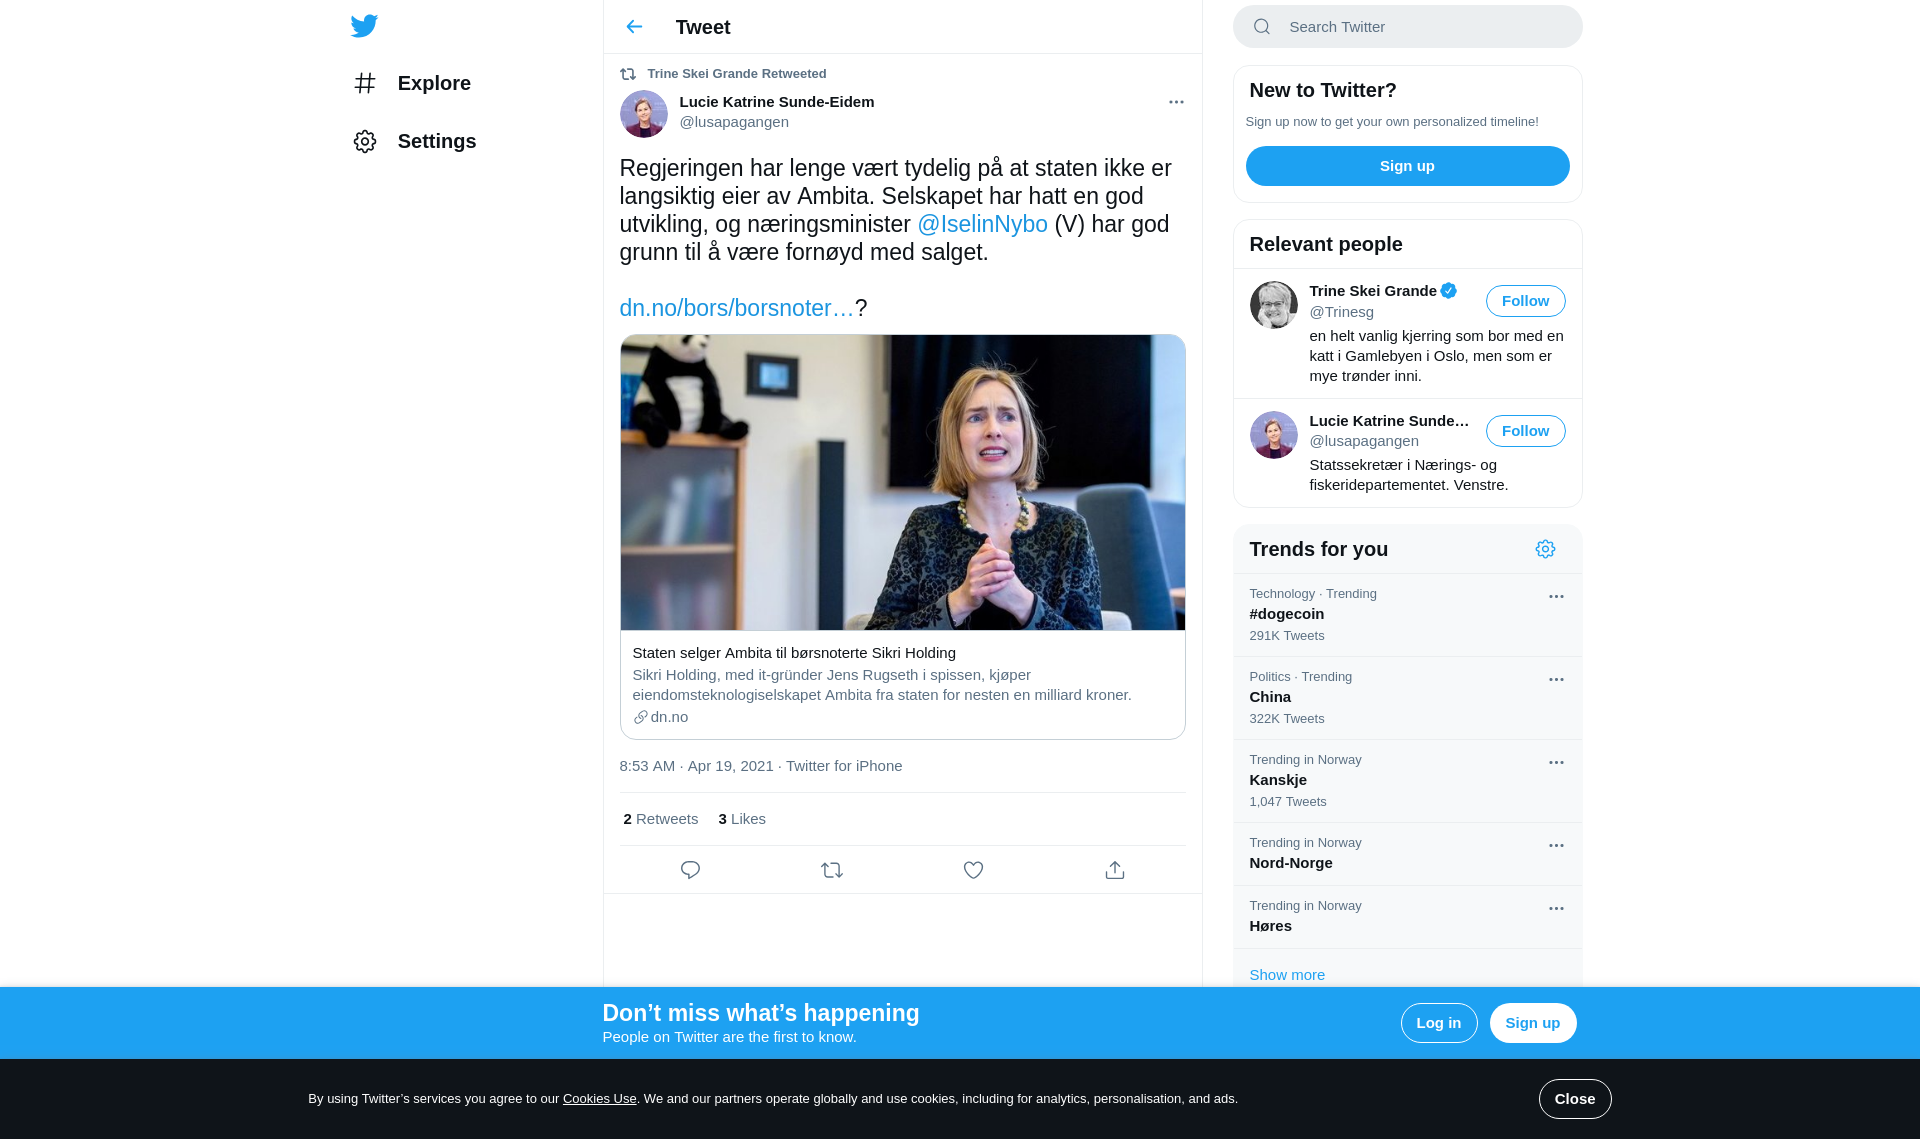Click Lucie Katrine Sunde-Eidem author name

point(777,102)
